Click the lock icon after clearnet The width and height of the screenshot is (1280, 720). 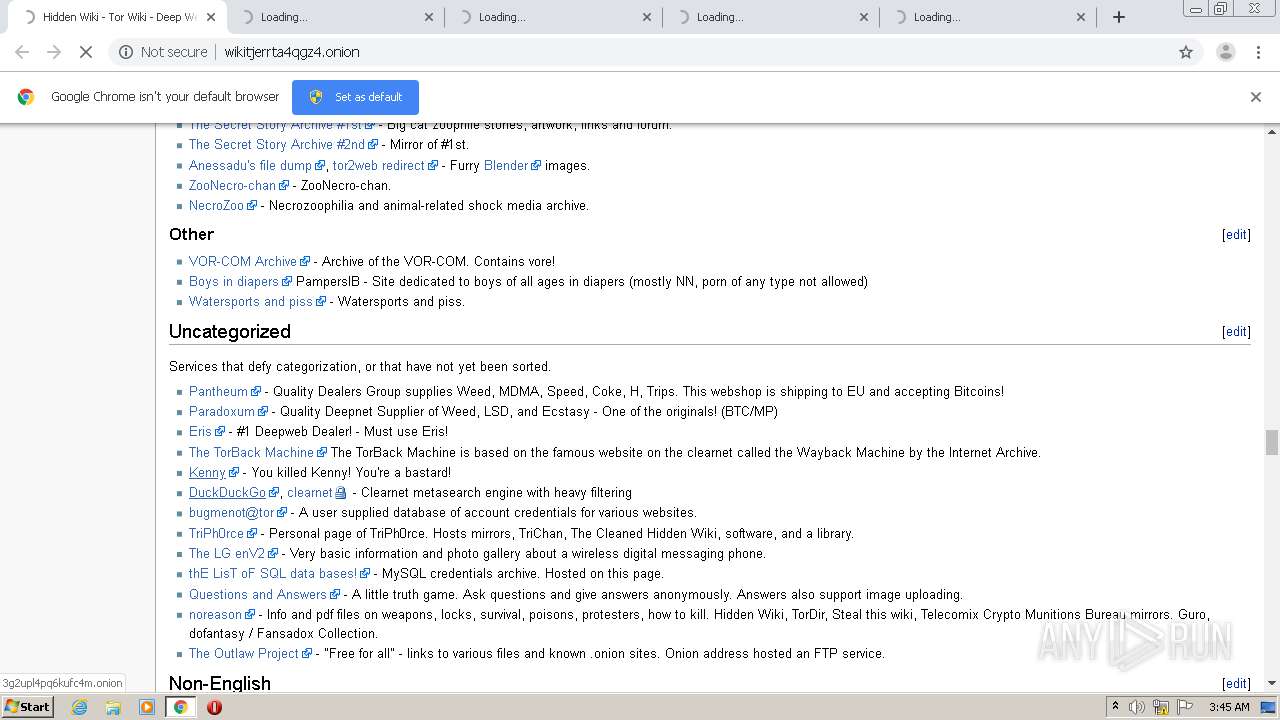point(341,493)
